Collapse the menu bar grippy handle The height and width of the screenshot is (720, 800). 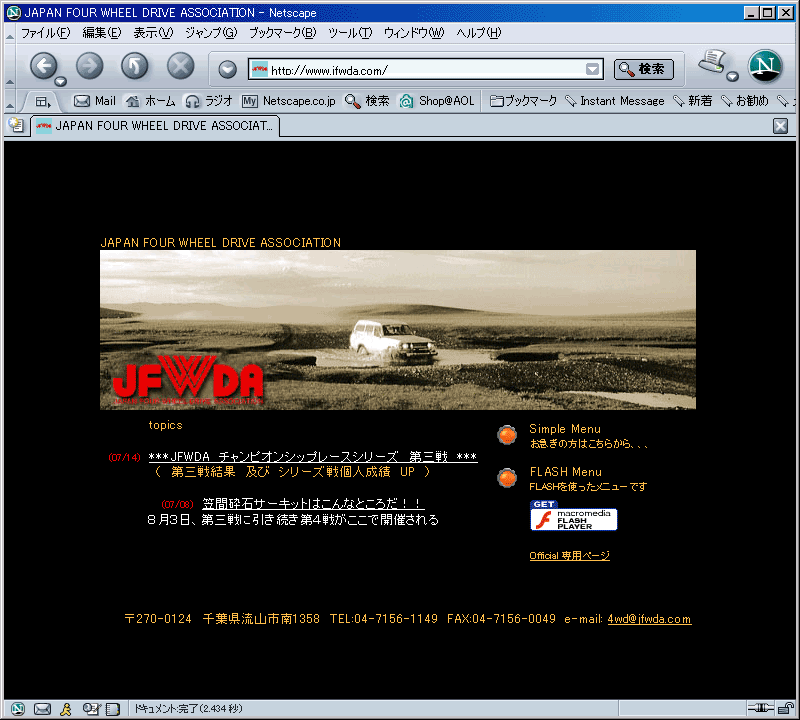coord(10,35)
